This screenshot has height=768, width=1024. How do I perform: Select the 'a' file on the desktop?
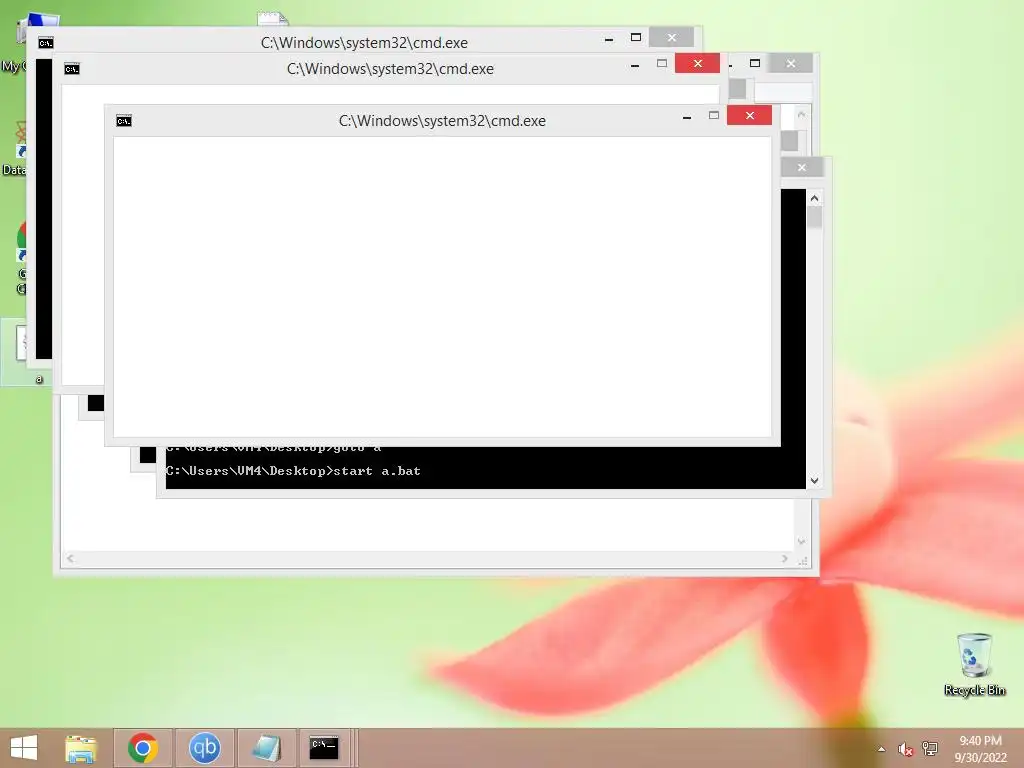[25, 351]
